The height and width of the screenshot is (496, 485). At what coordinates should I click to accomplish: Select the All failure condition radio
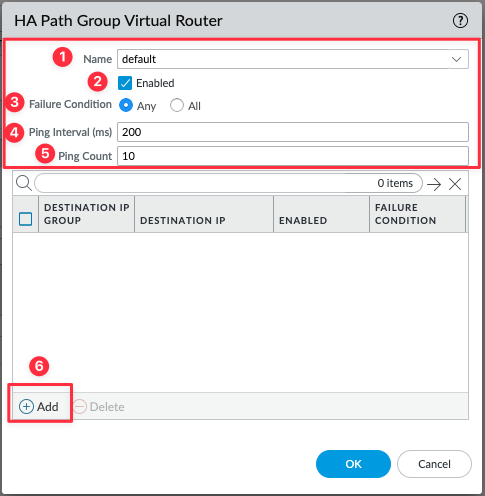point(177,105)
